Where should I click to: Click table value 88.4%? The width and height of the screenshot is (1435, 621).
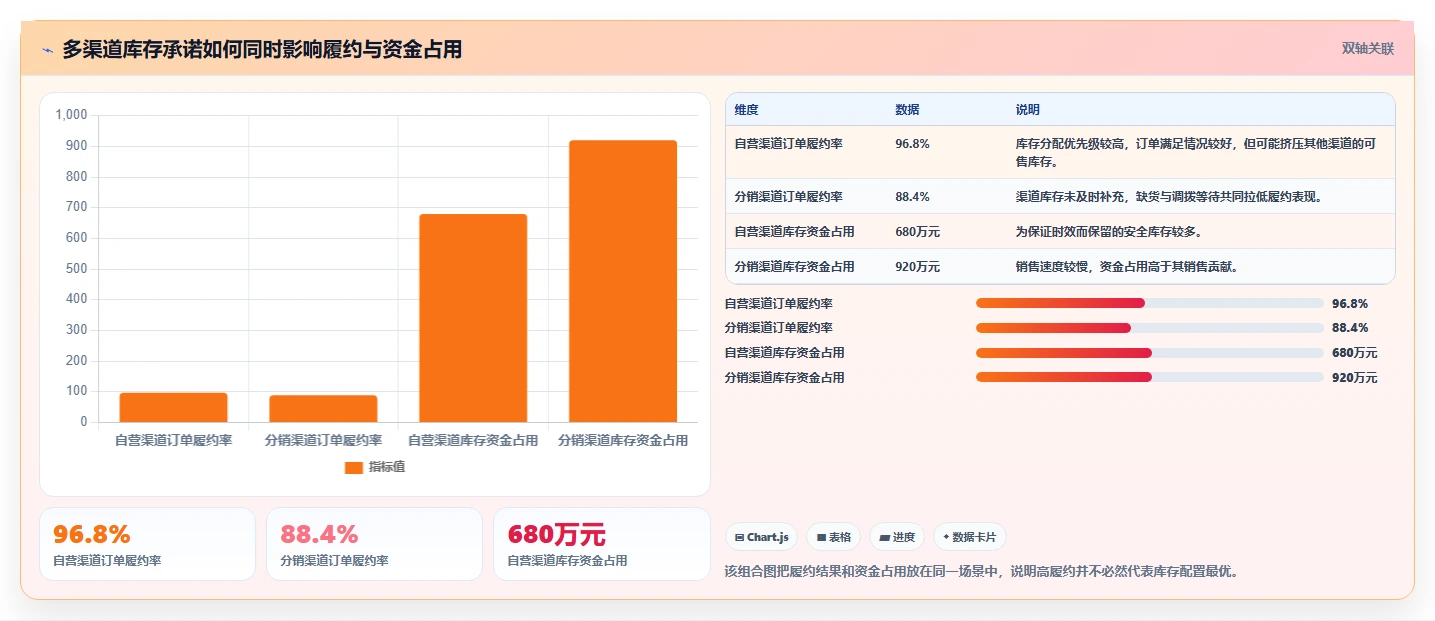point(912,197)
